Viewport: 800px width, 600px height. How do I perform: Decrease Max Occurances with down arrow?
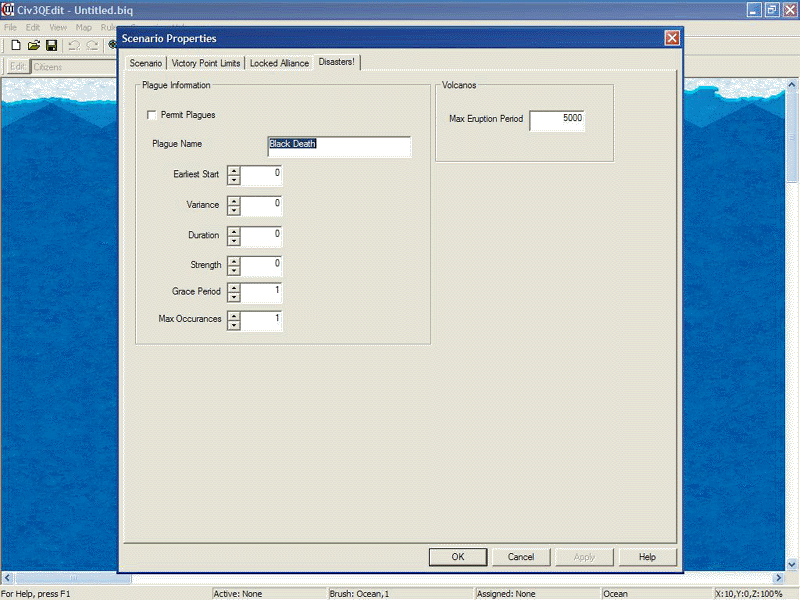[x=234, y=326]
